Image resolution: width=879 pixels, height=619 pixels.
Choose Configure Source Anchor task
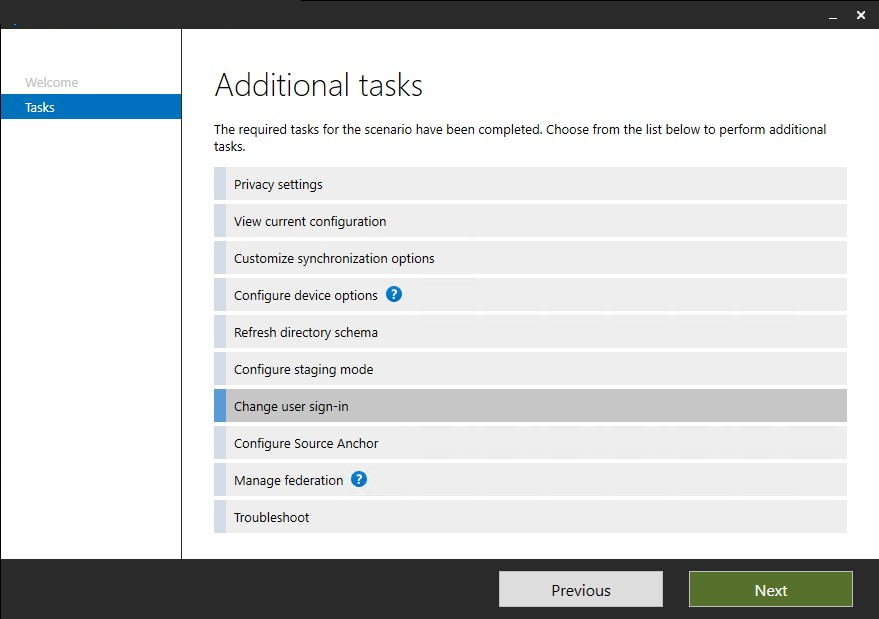[530, 443]
